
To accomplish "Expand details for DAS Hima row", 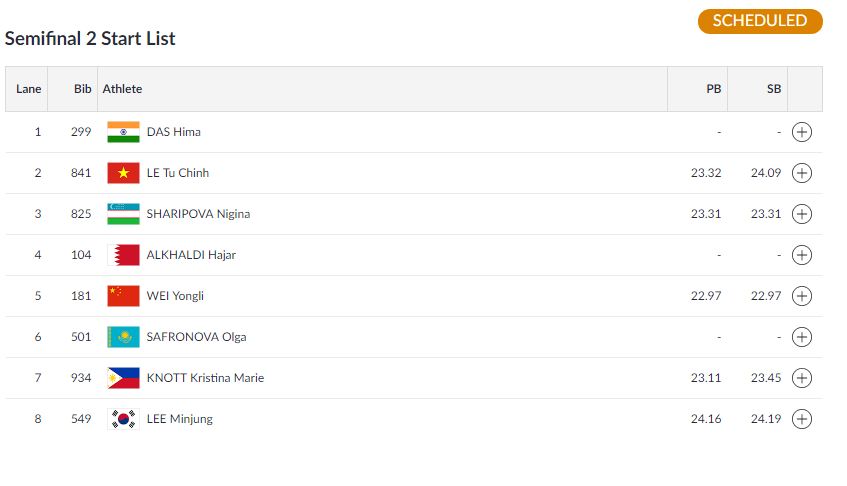I will coord(801,132).
